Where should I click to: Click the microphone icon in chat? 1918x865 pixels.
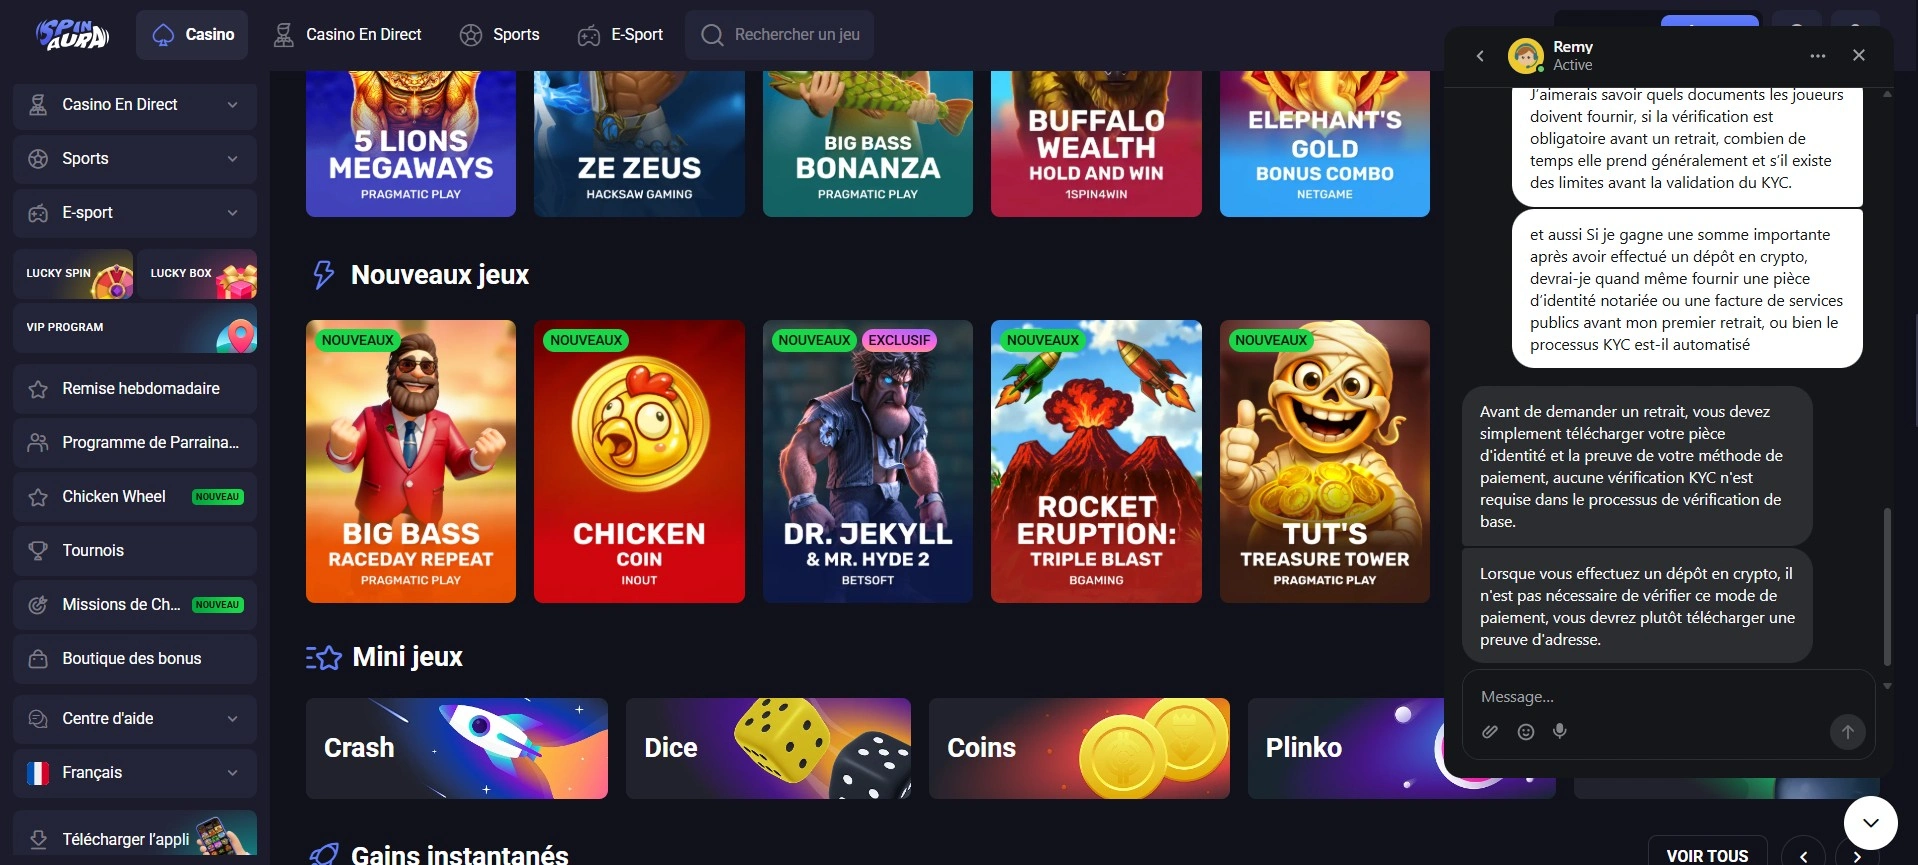1560,732
